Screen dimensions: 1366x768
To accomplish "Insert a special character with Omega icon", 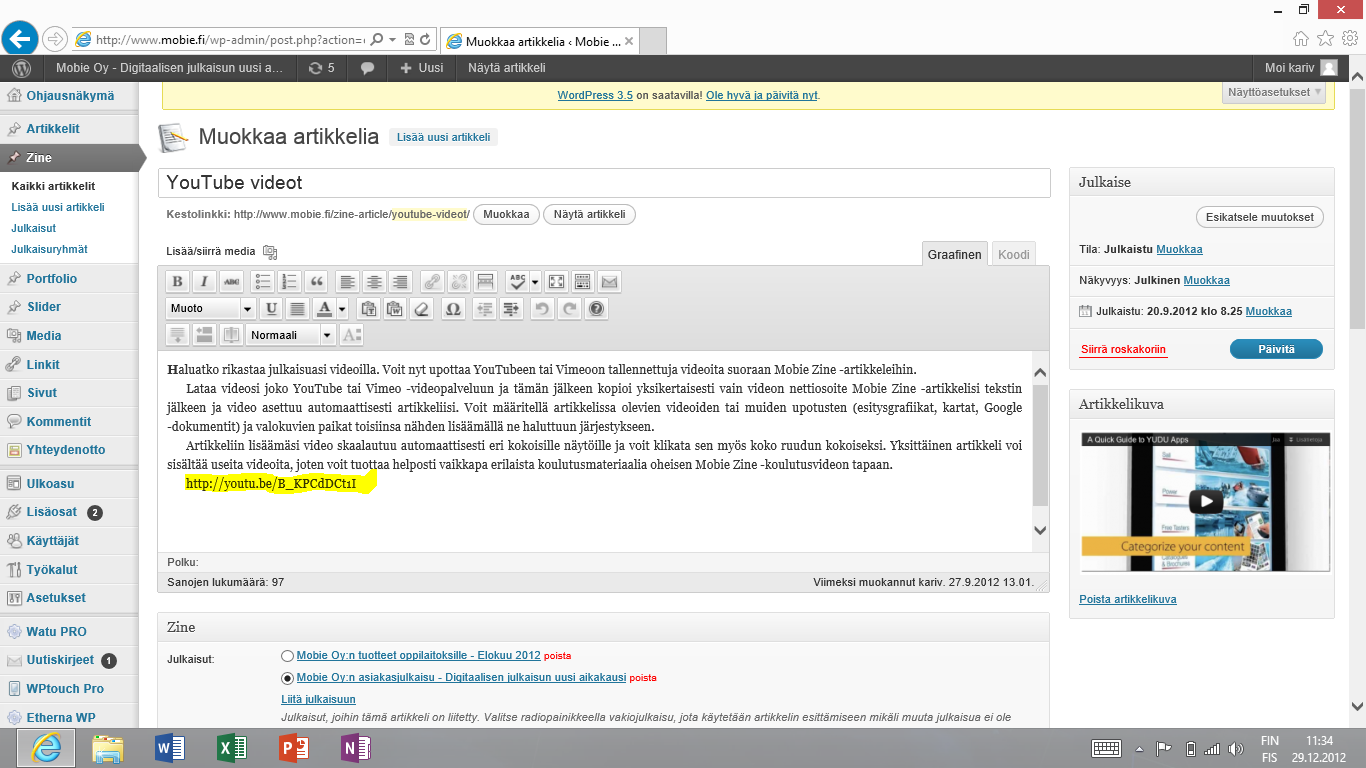I will (x=453, y=309).
